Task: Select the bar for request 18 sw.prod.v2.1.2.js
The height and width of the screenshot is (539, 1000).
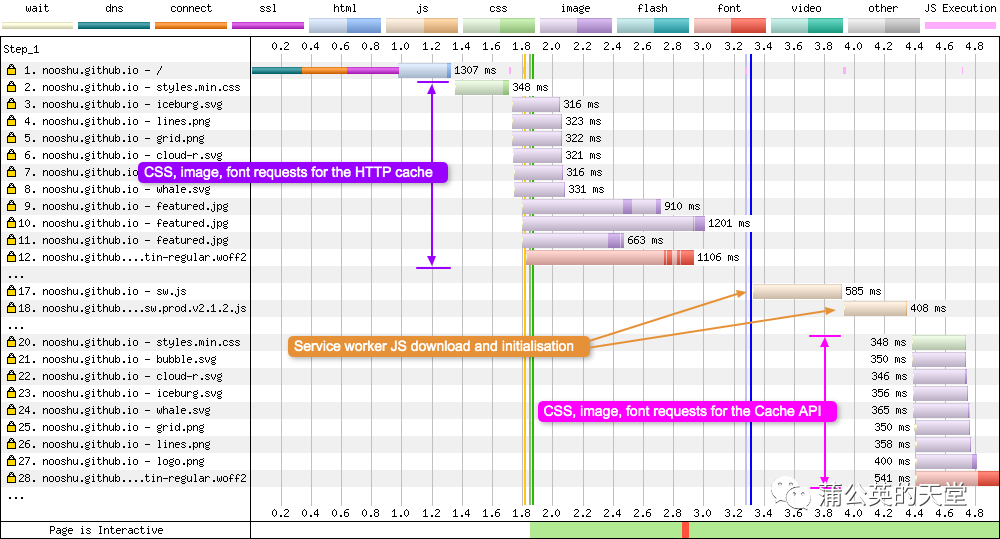Action: (x=875, y=309)
